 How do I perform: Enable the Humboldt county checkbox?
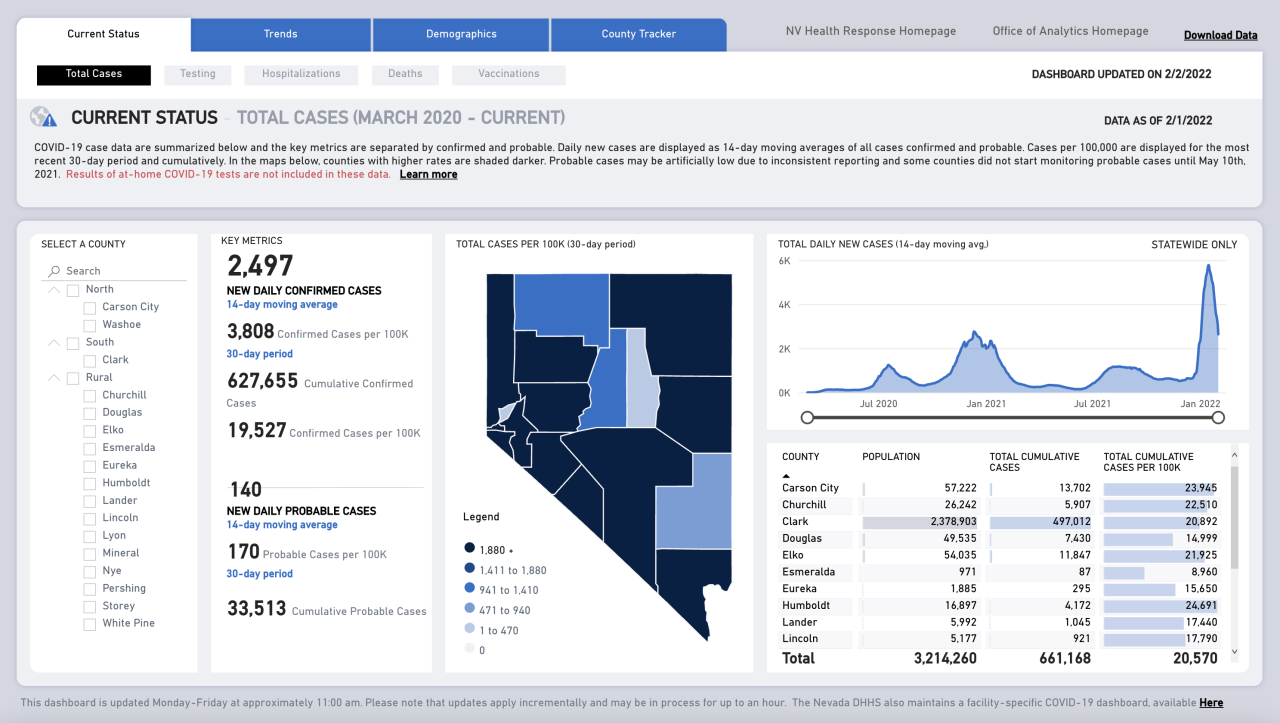point(90,483)
